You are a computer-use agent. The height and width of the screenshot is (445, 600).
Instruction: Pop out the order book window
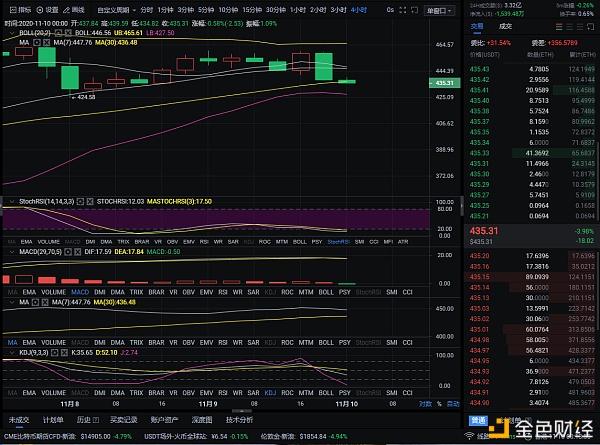(x=590, y=26)
